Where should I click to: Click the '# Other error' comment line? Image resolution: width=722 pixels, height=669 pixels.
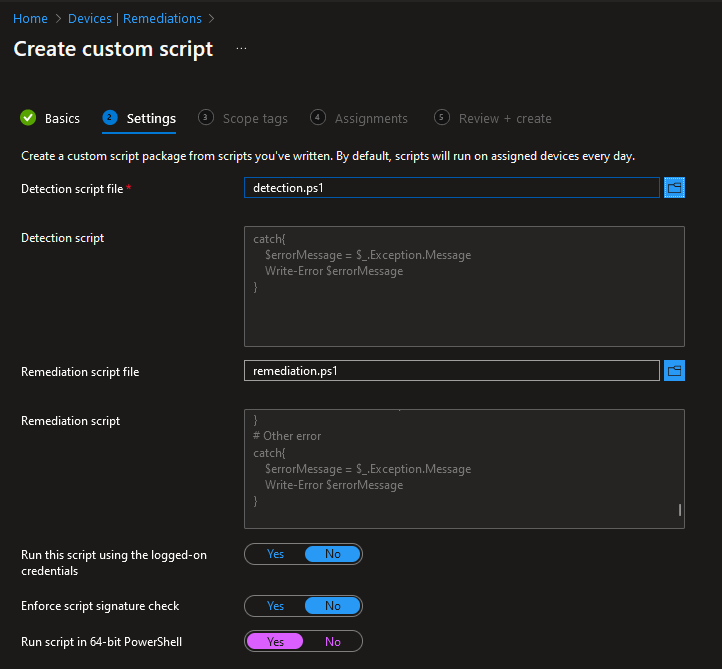[x=287, y=436]
